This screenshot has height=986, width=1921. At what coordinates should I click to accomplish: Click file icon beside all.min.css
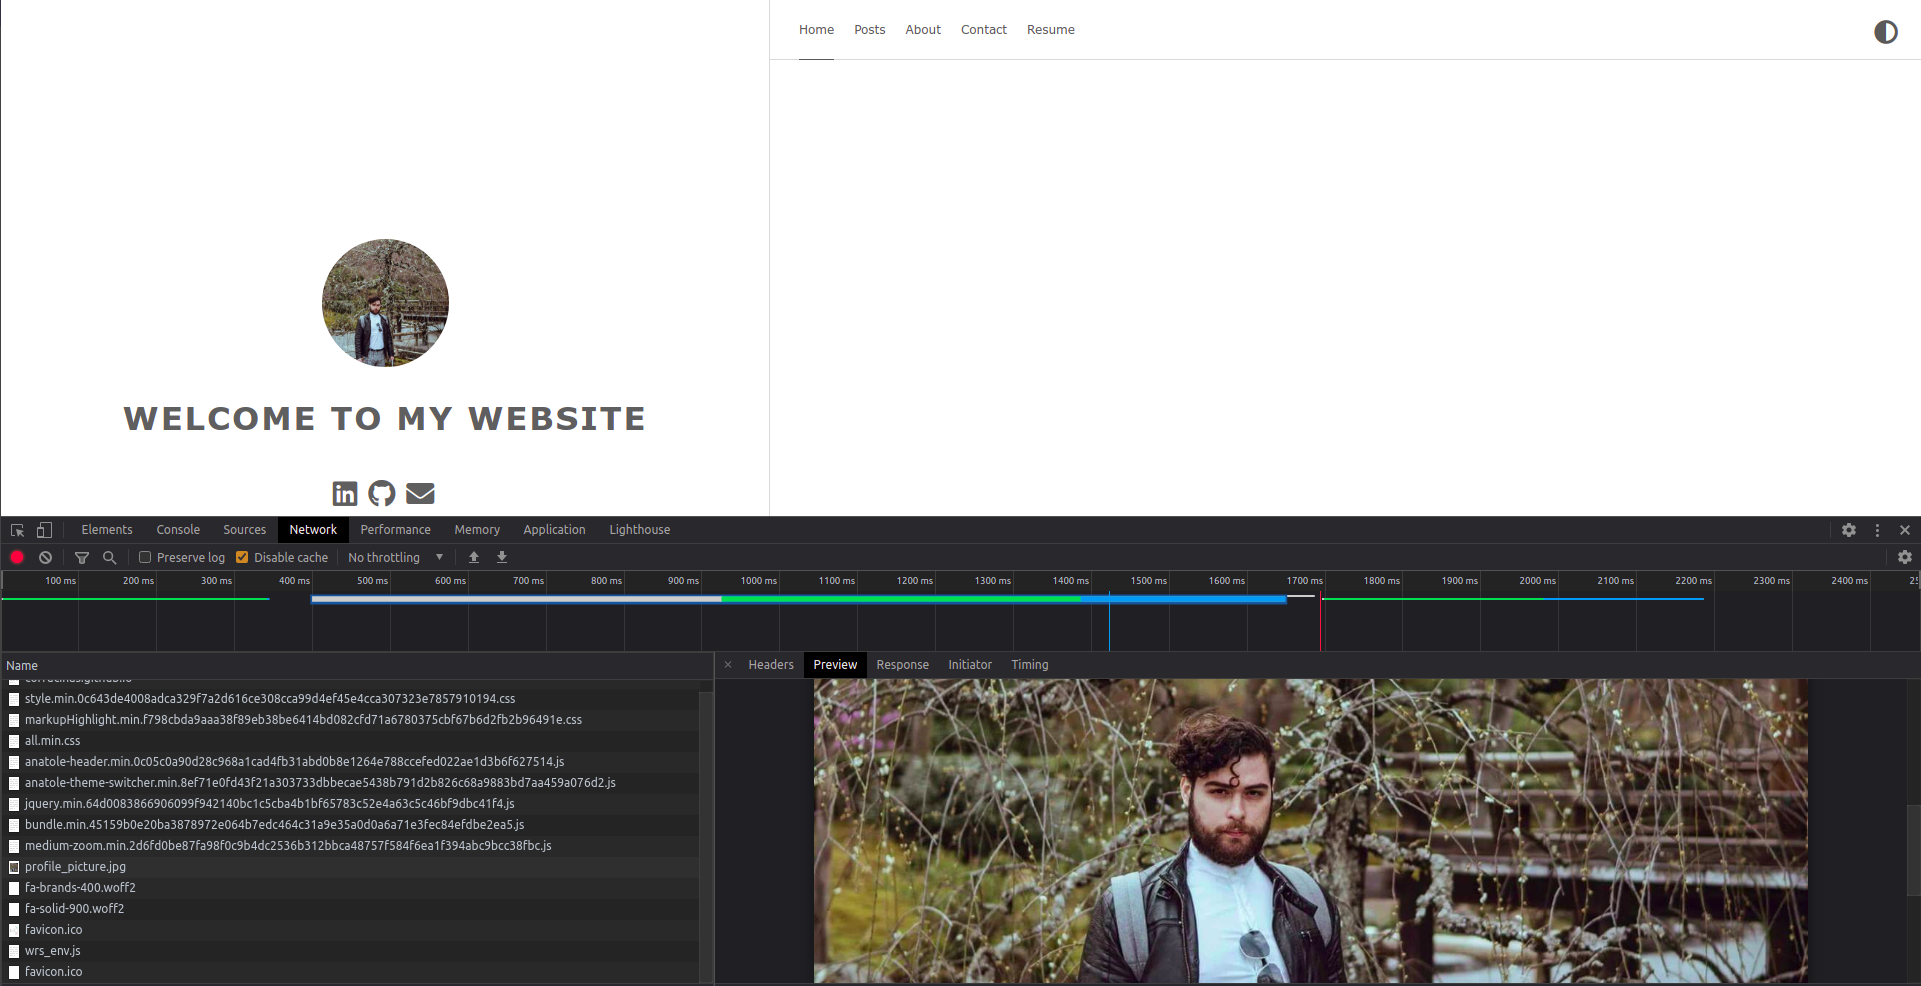(x=14, y=741)
